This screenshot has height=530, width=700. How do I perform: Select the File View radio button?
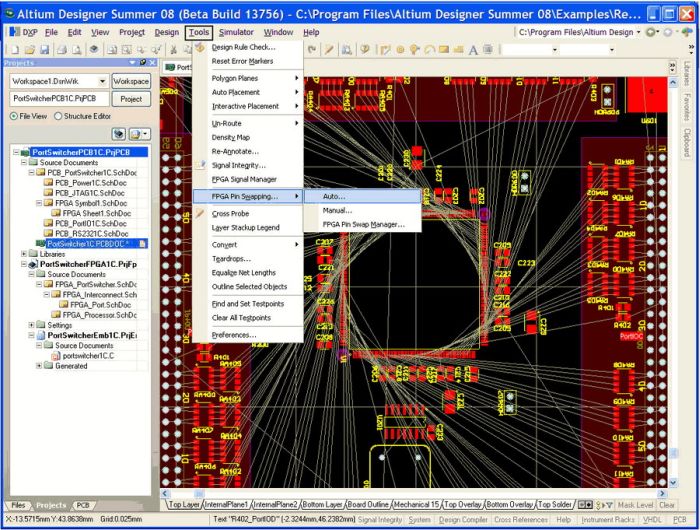point(14,116)
